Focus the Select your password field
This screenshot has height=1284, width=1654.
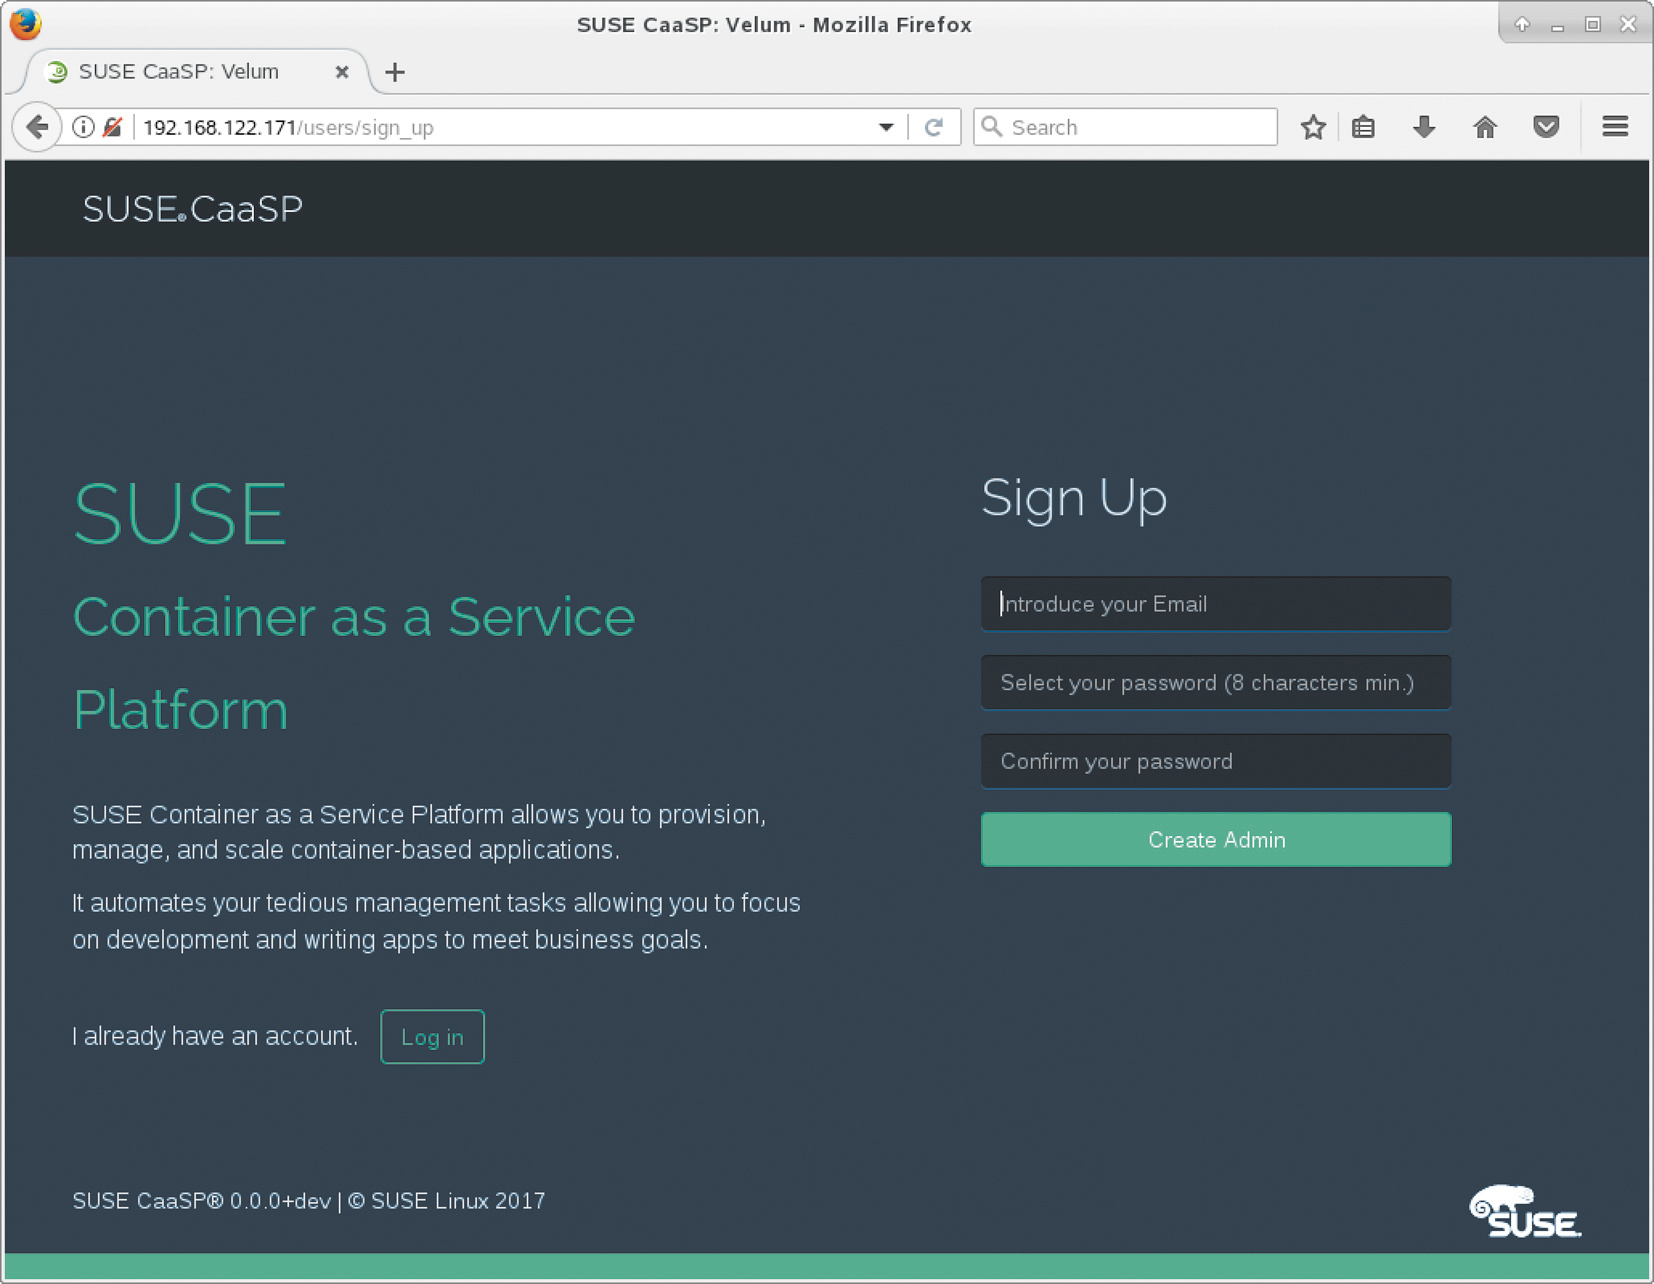pos(1216,682)
